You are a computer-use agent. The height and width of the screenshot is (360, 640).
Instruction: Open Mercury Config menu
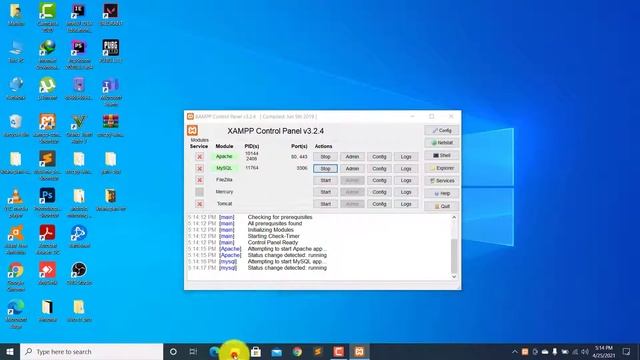pyautogui.click(x=379, y=192)
